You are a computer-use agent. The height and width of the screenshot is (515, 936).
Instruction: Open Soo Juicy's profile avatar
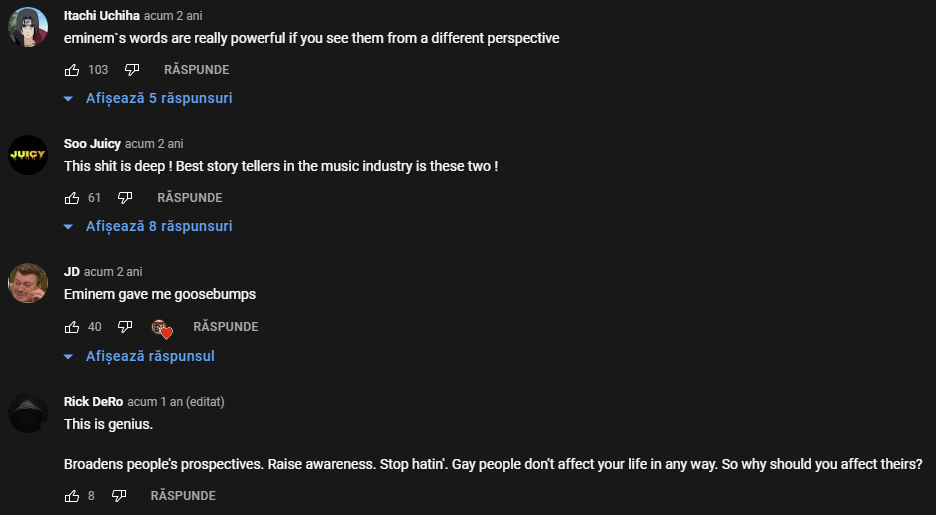(x=27, y=155)
